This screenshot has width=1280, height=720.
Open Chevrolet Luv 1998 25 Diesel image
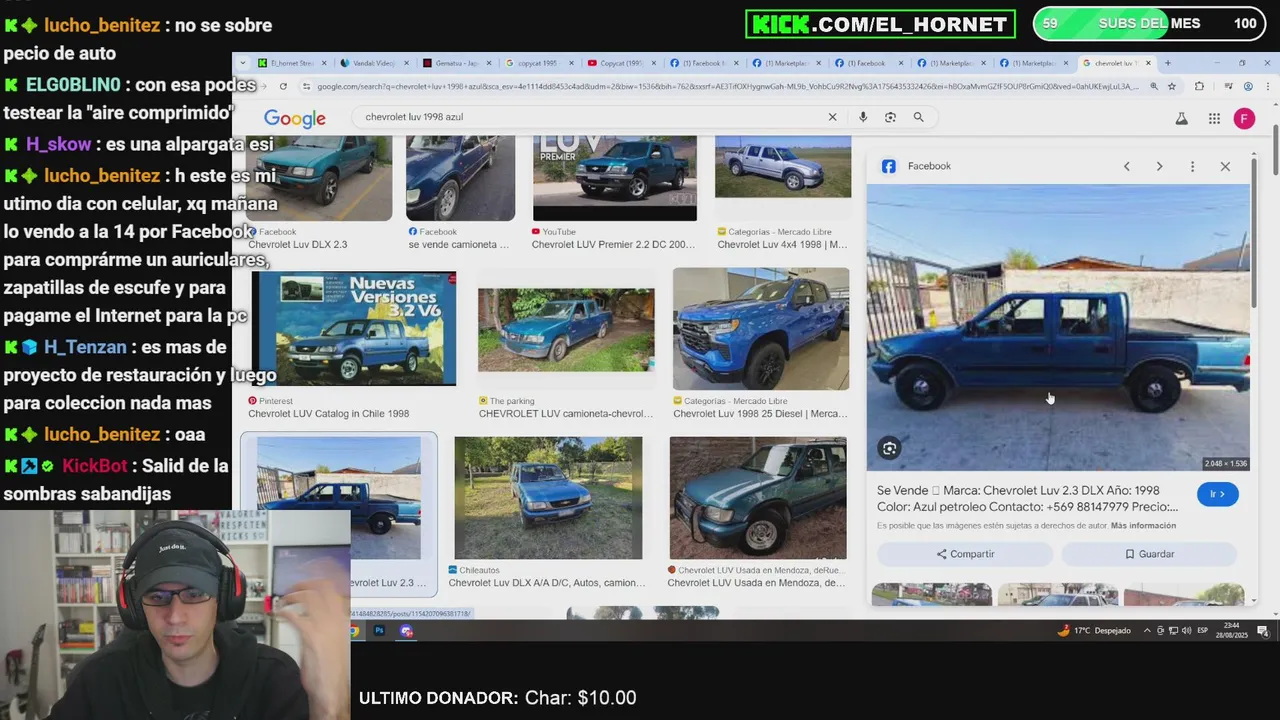[x=761, y=328]
